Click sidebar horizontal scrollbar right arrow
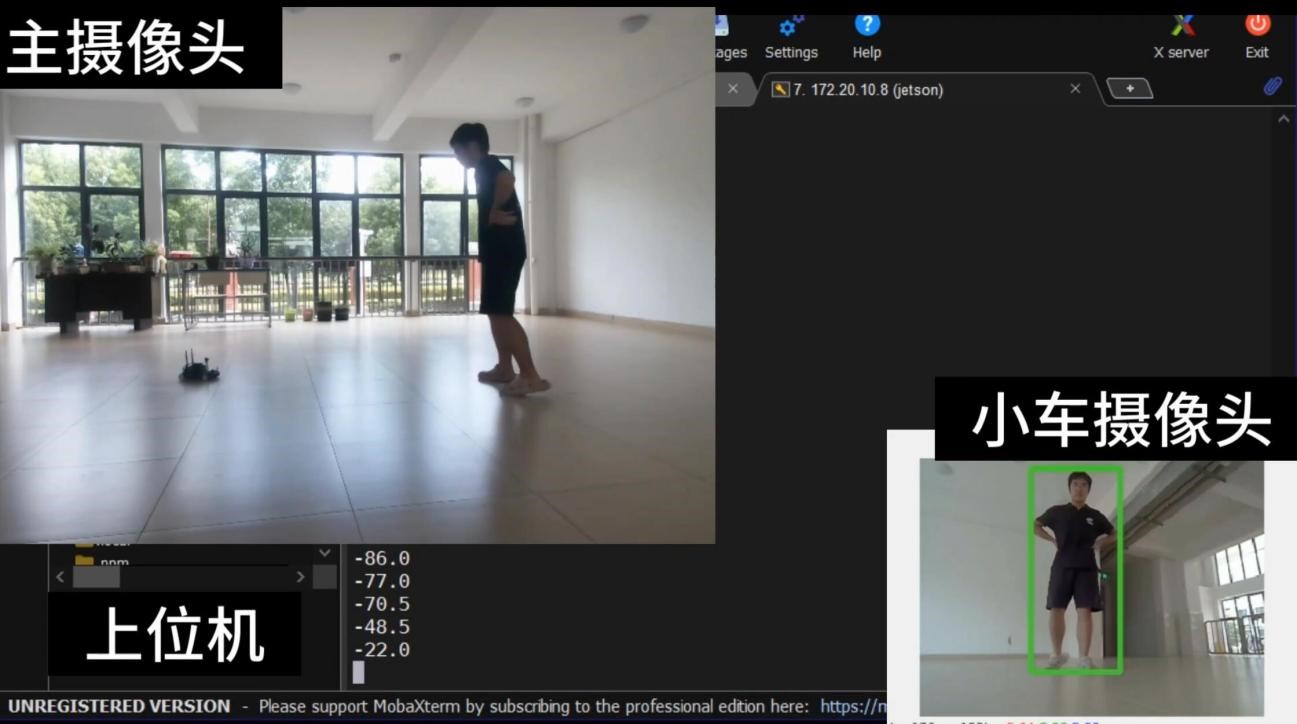 click(x=300, y=577)
